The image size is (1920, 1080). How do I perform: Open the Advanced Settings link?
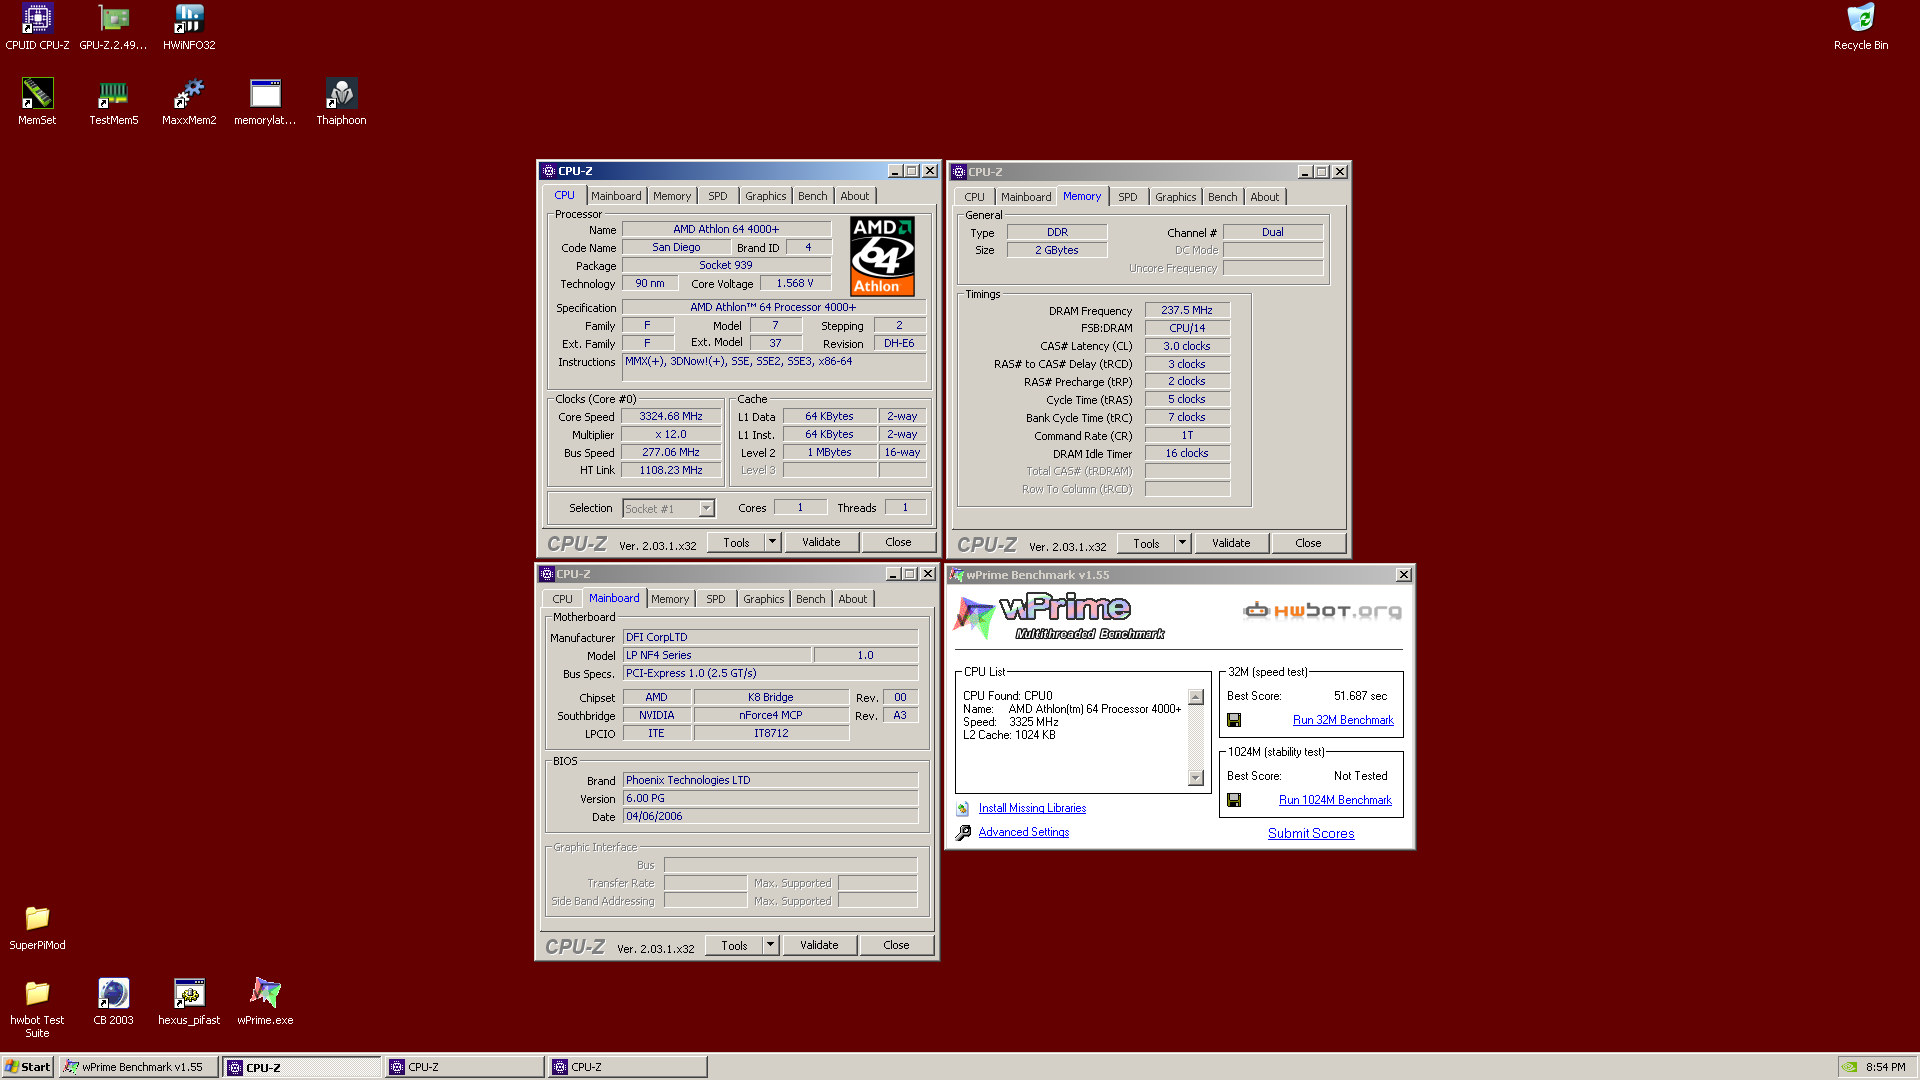(x=1023, y=832)
